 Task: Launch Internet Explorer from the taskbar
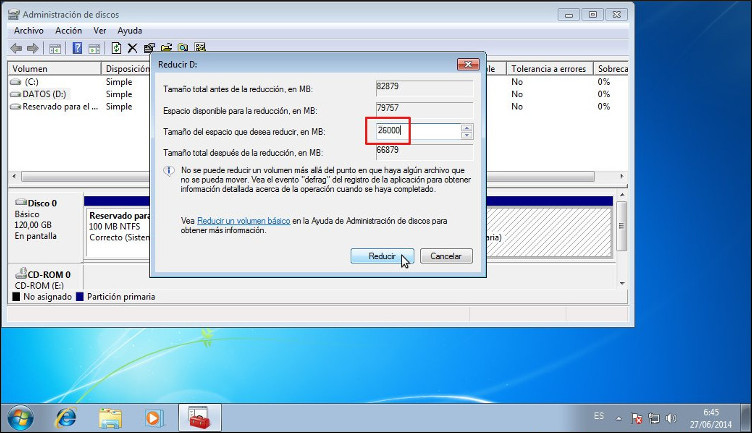coord(66,418)
